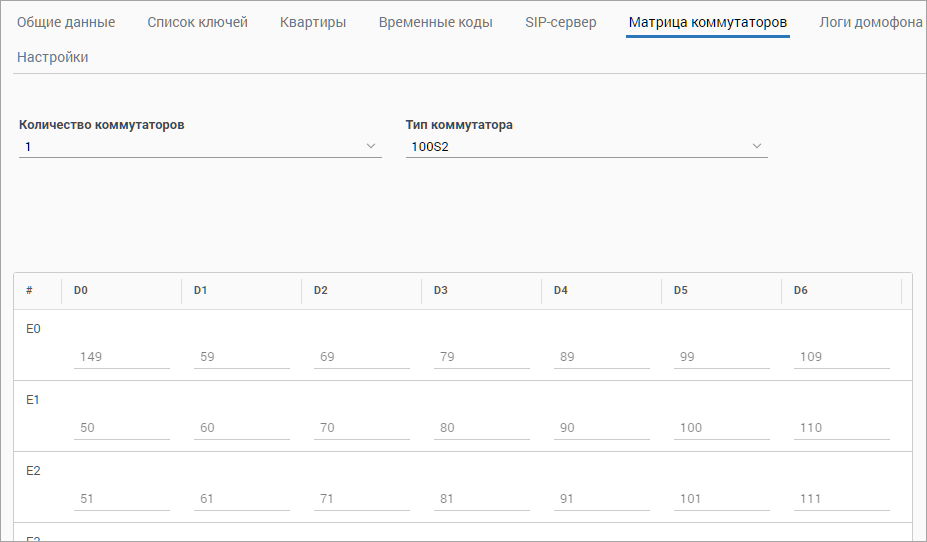927x542 pixels.
Task: Select the SIP-сервер tab
Action: tap(560, 22)
